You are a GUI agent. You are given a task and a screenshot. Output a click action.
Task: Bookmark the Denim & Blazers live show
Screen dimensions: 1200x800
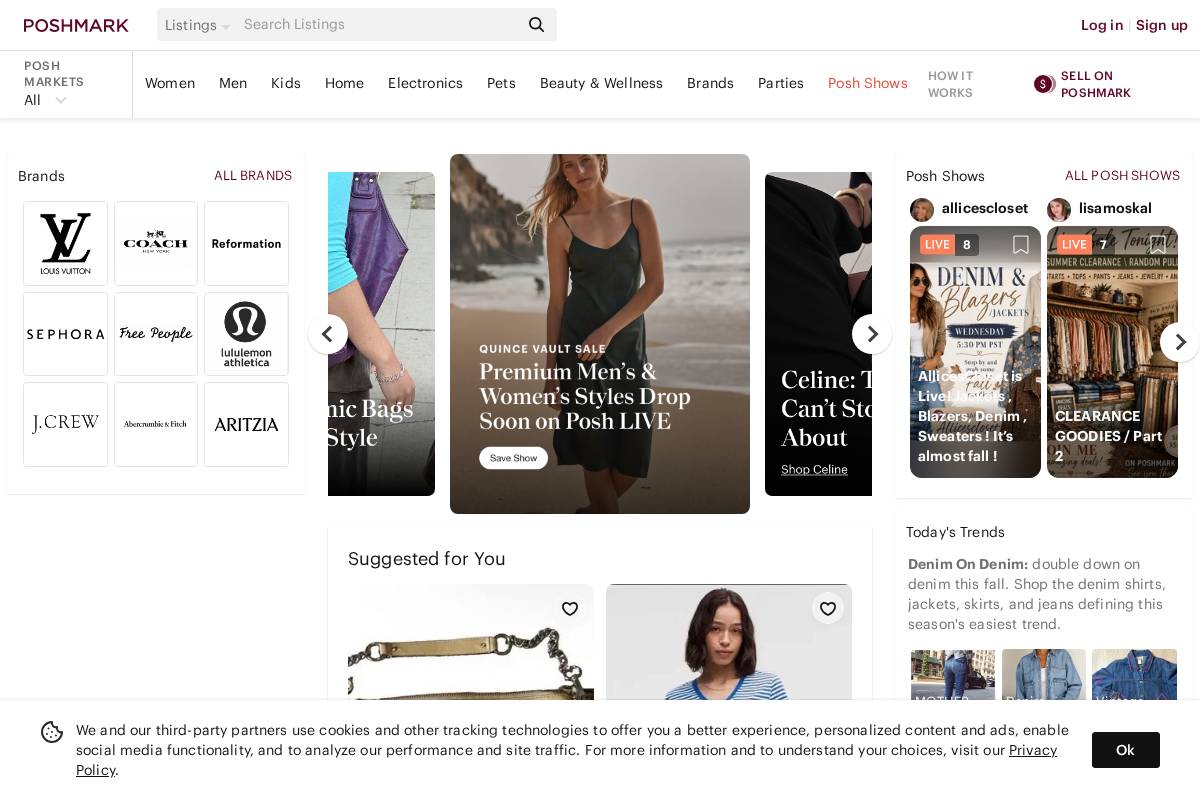(1021, 245)
